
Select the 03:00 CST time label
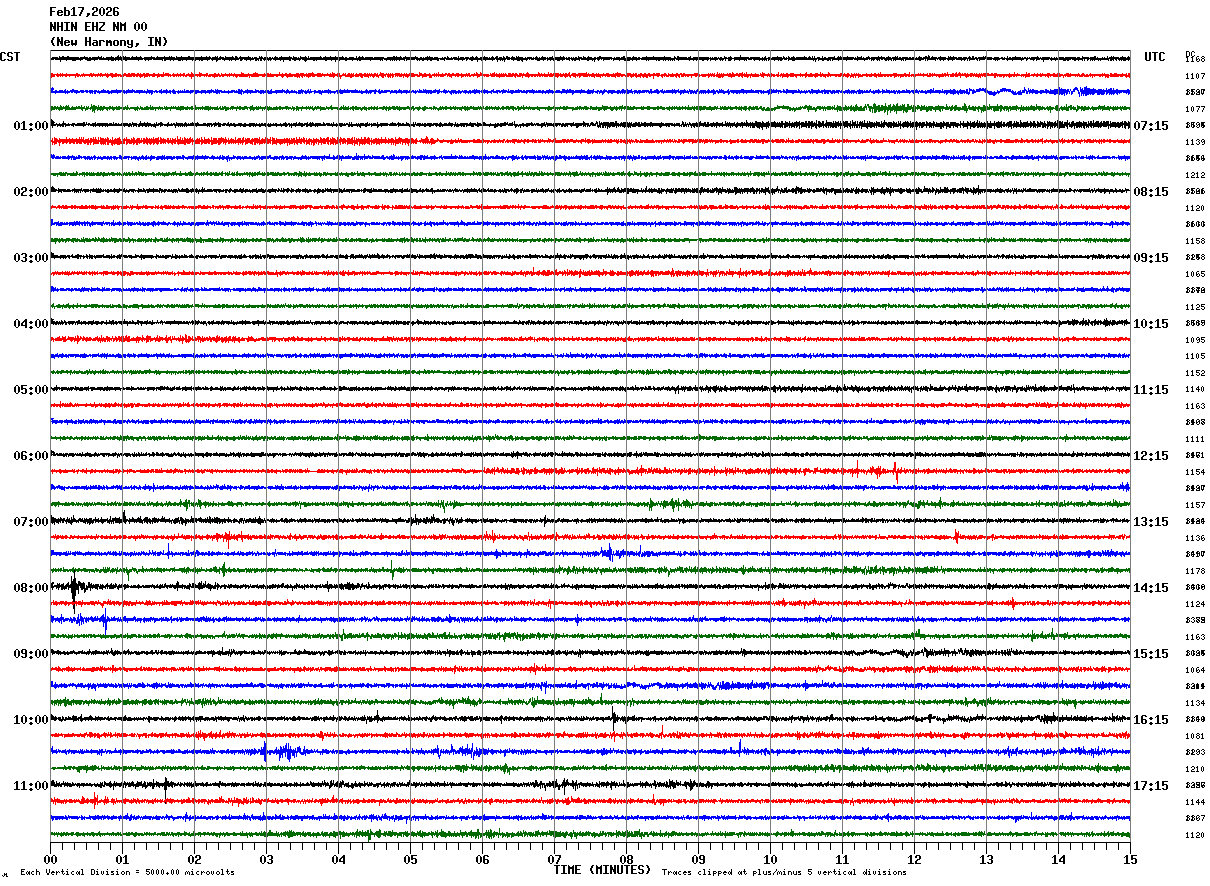(x=31, y=258)
